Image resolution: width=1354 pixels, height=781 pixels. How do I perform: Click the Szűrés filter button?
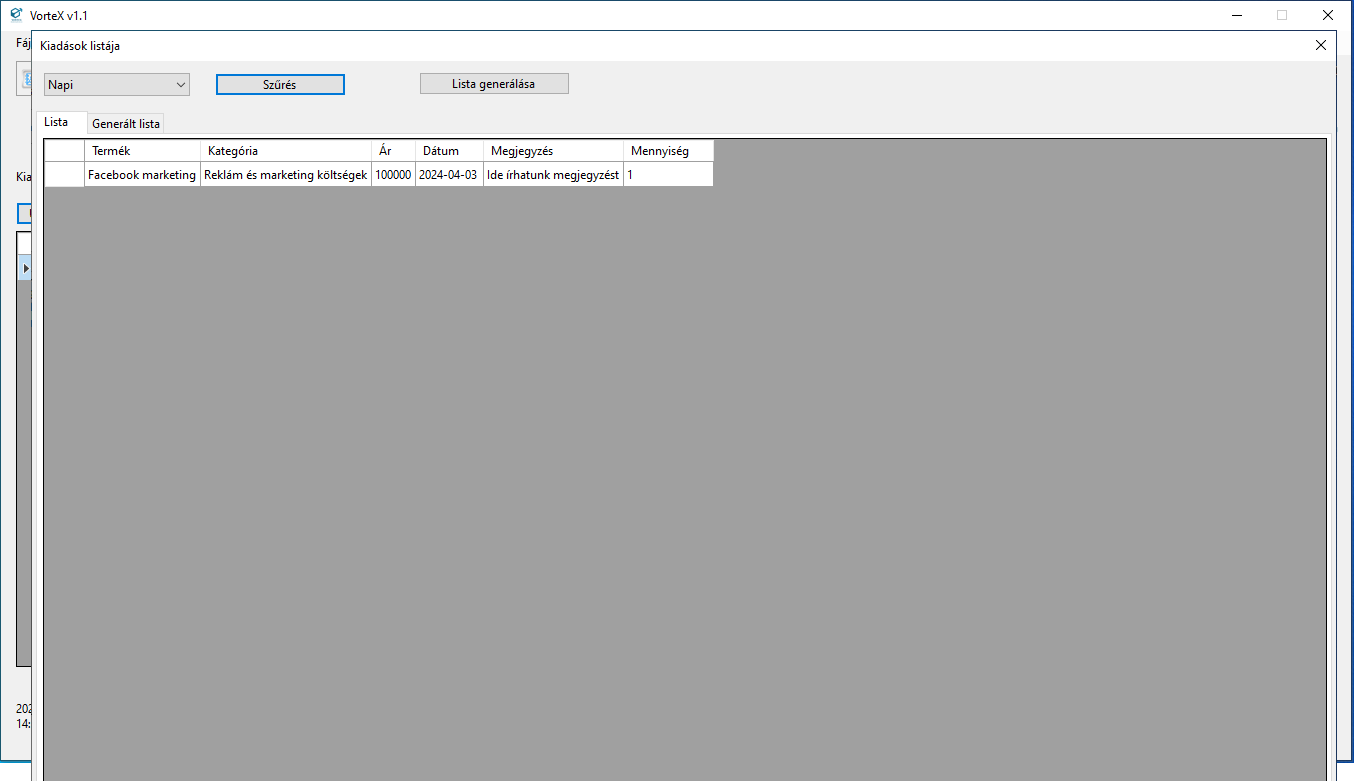click(280, 85)
